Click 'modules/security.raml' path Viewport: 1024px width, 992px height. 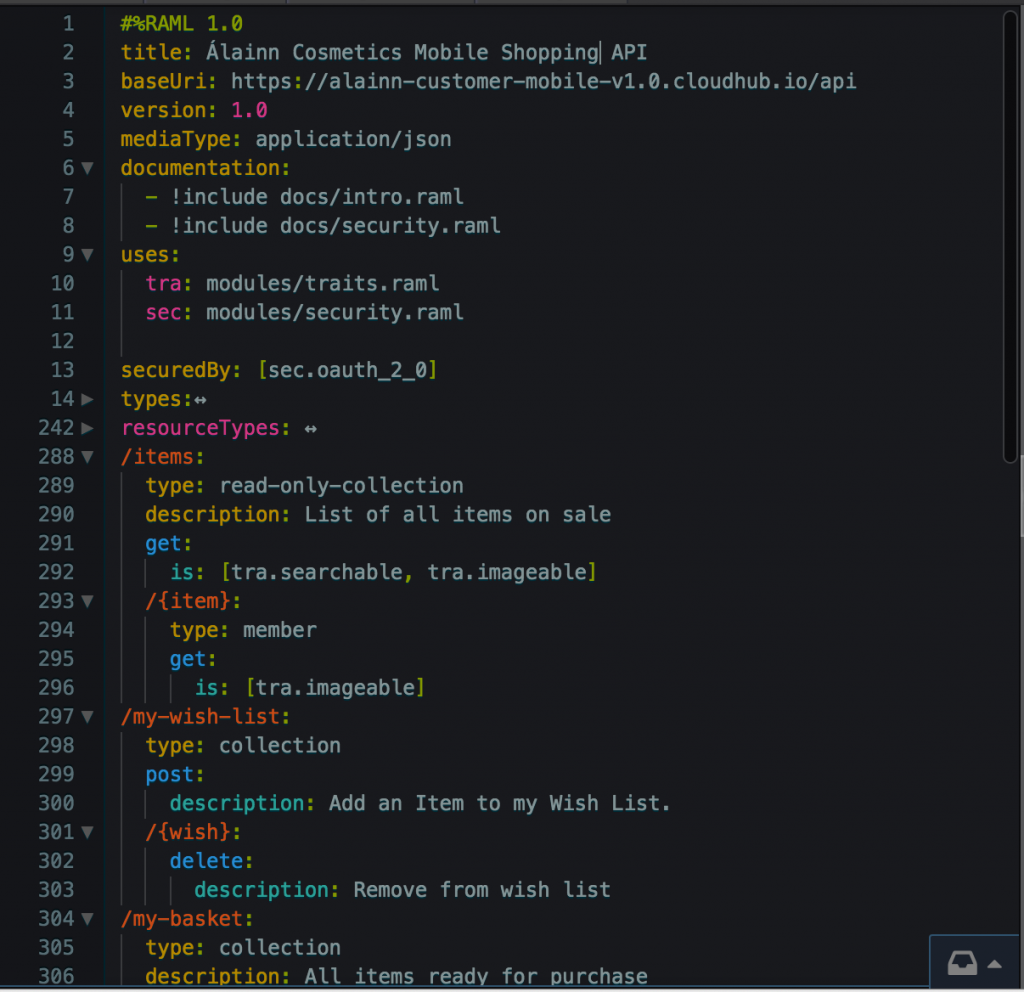335,312
